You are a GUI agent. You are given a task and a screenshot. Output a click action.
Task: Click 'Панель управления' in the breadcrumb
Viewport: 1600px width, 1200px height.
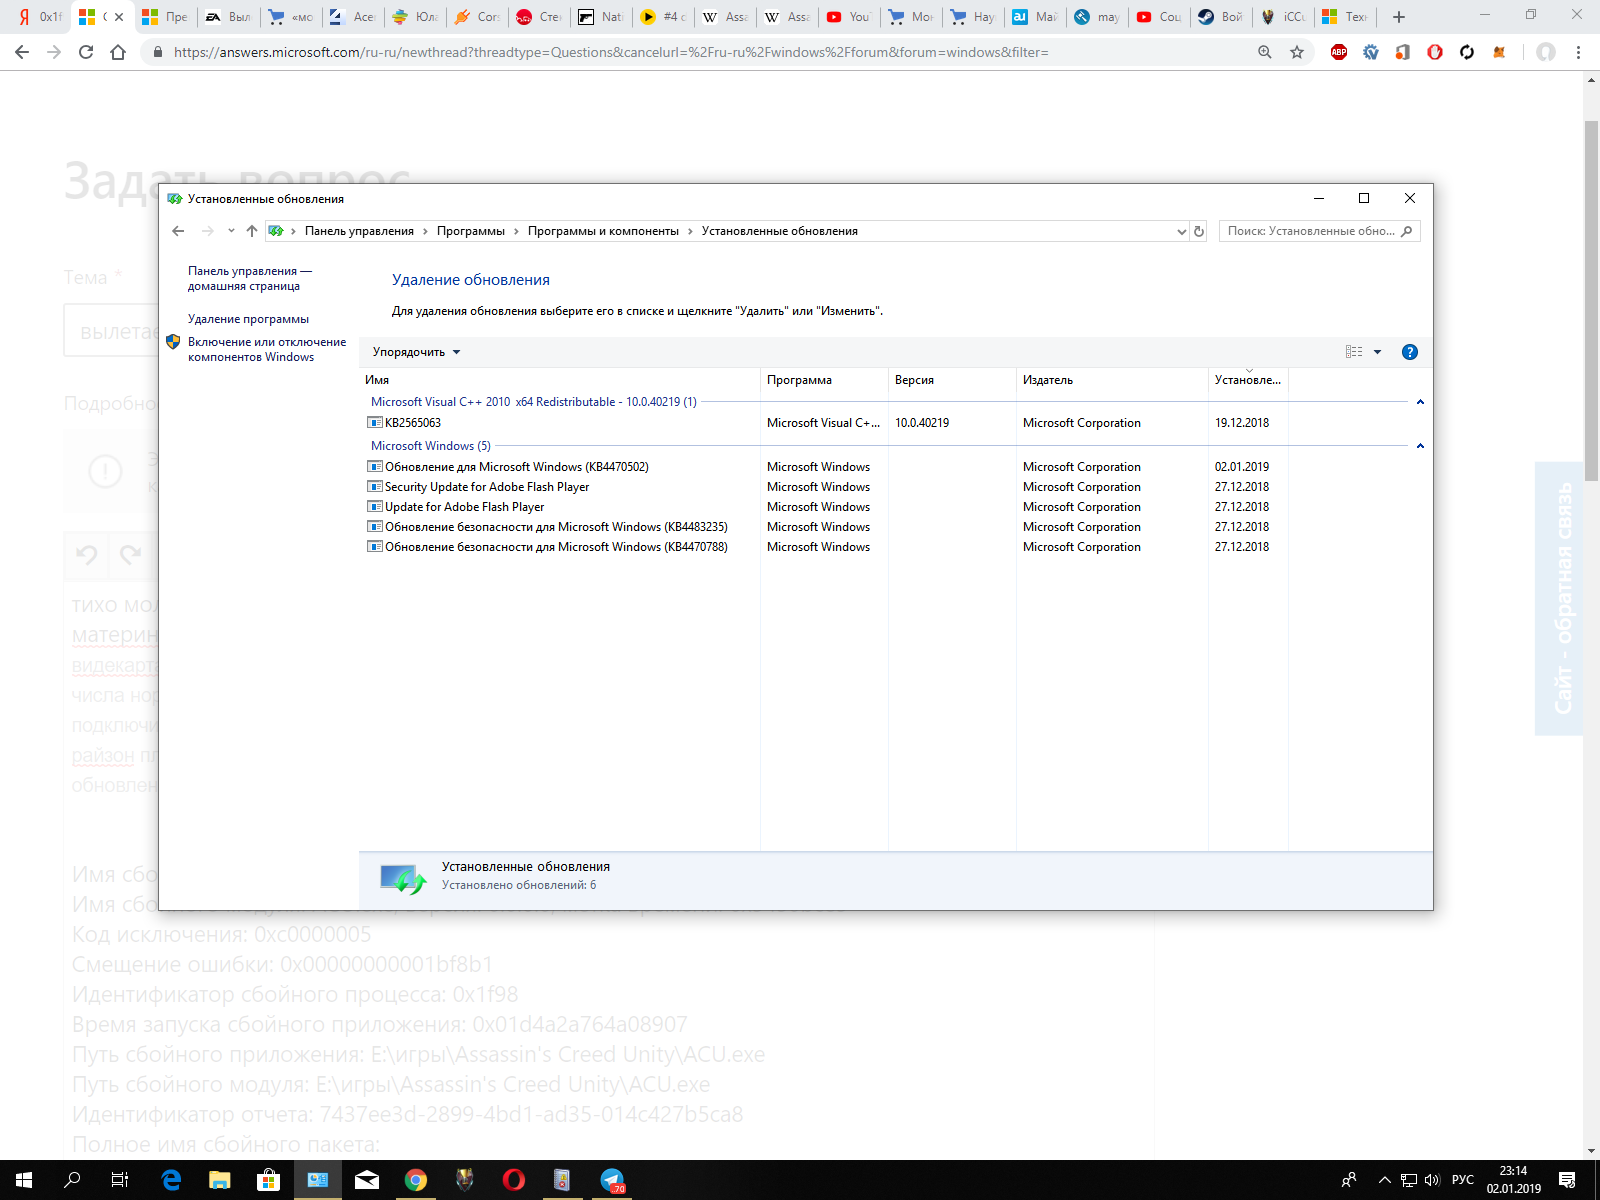pos(359,231)
